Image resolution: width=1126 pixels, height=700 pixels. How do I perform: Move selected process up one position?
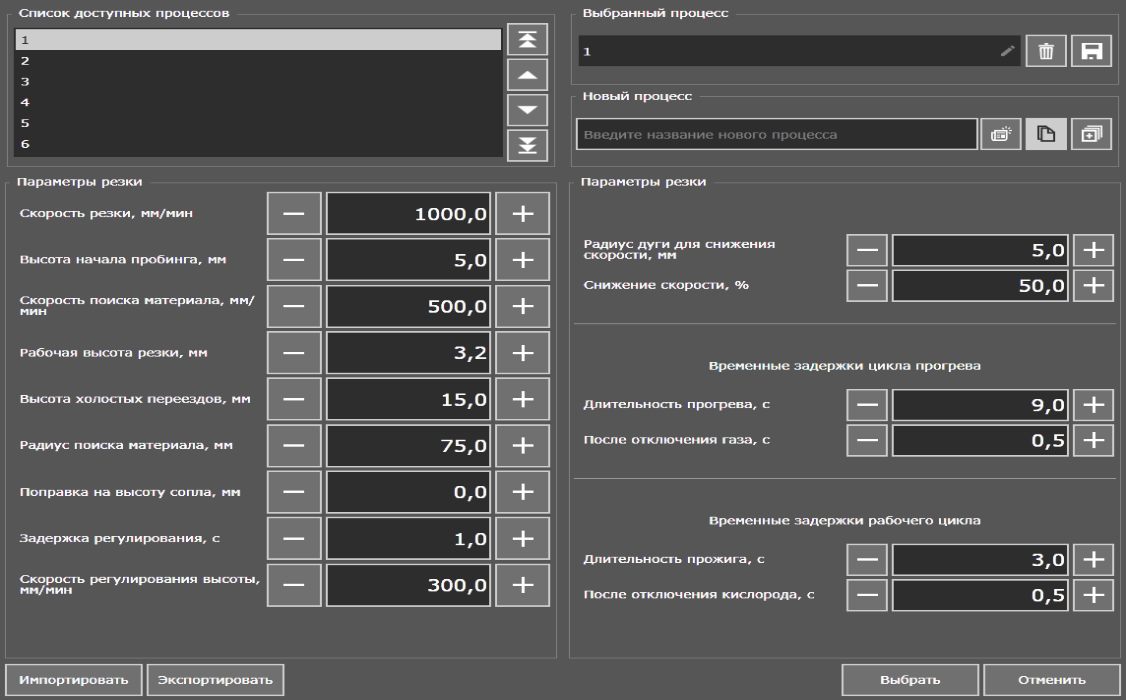click(529, 76)
